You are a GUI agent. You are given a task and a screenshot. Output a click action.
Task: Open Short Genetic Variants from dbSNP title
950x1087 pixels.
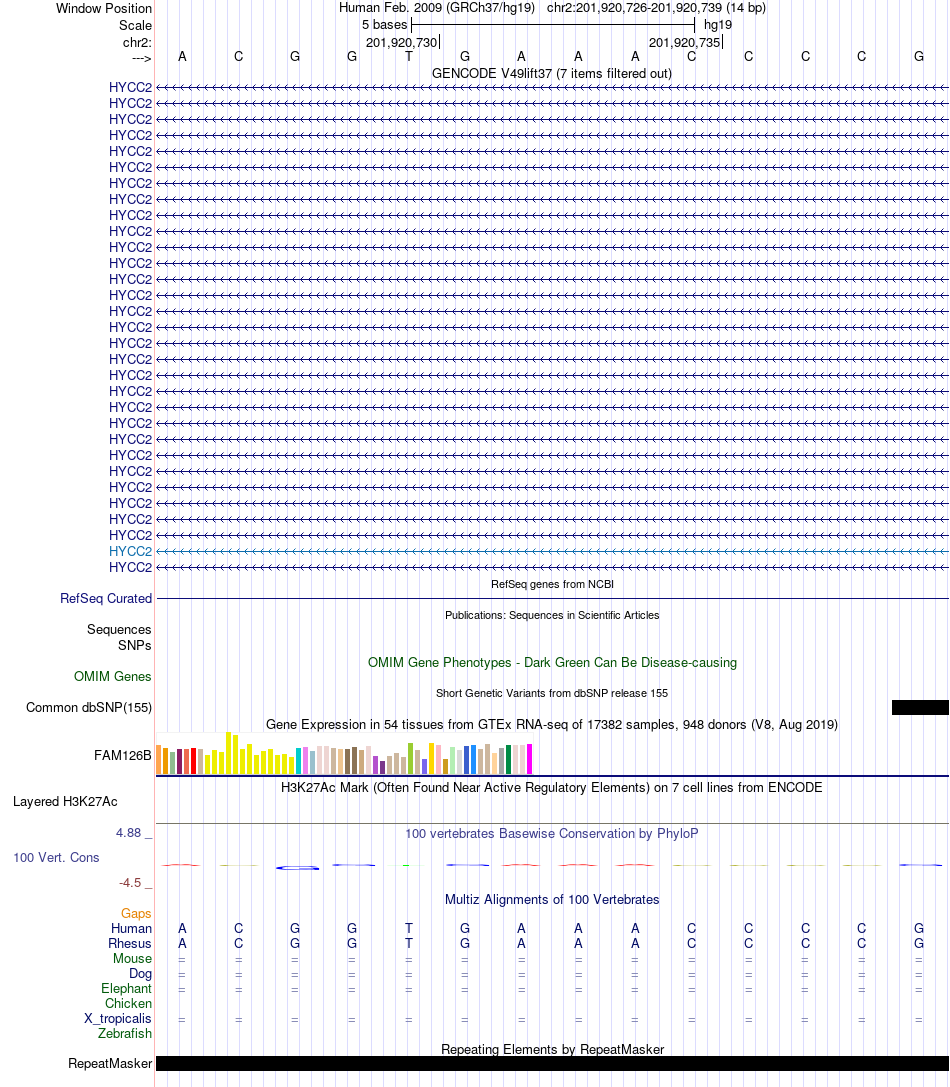[x=552, y=693]
